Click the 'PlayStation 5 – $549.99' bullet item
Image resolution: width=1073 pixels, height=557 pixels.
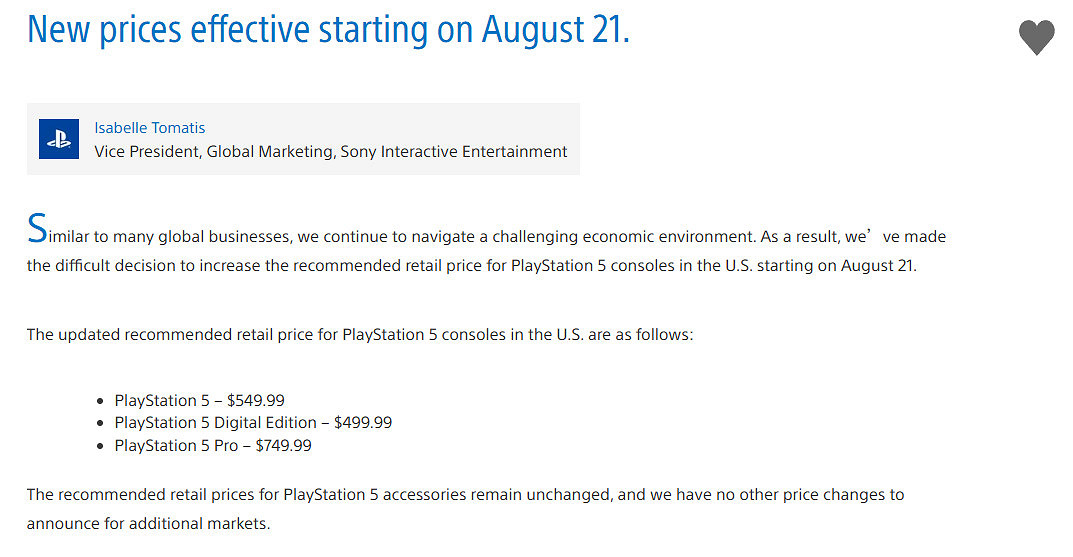199,400
